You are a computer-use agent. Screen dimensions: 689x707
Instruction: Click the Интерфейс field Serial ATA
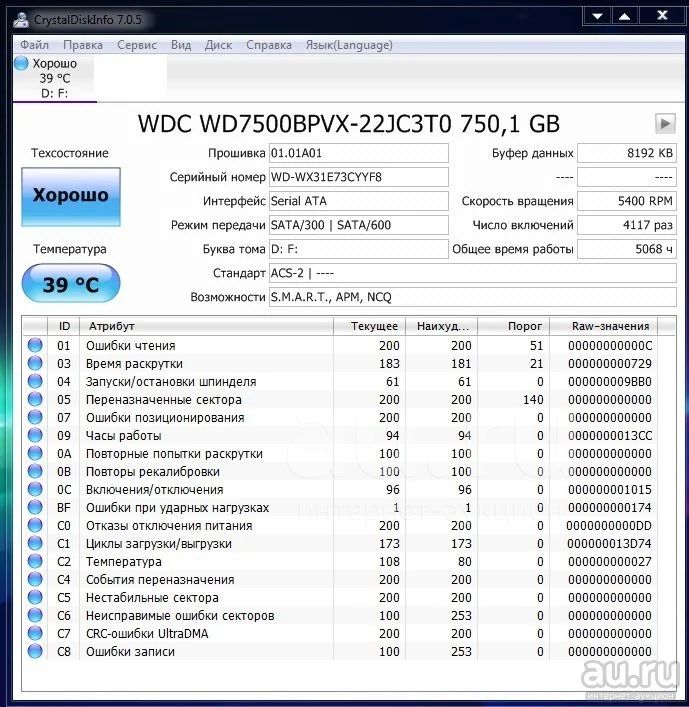pos(359,201)
